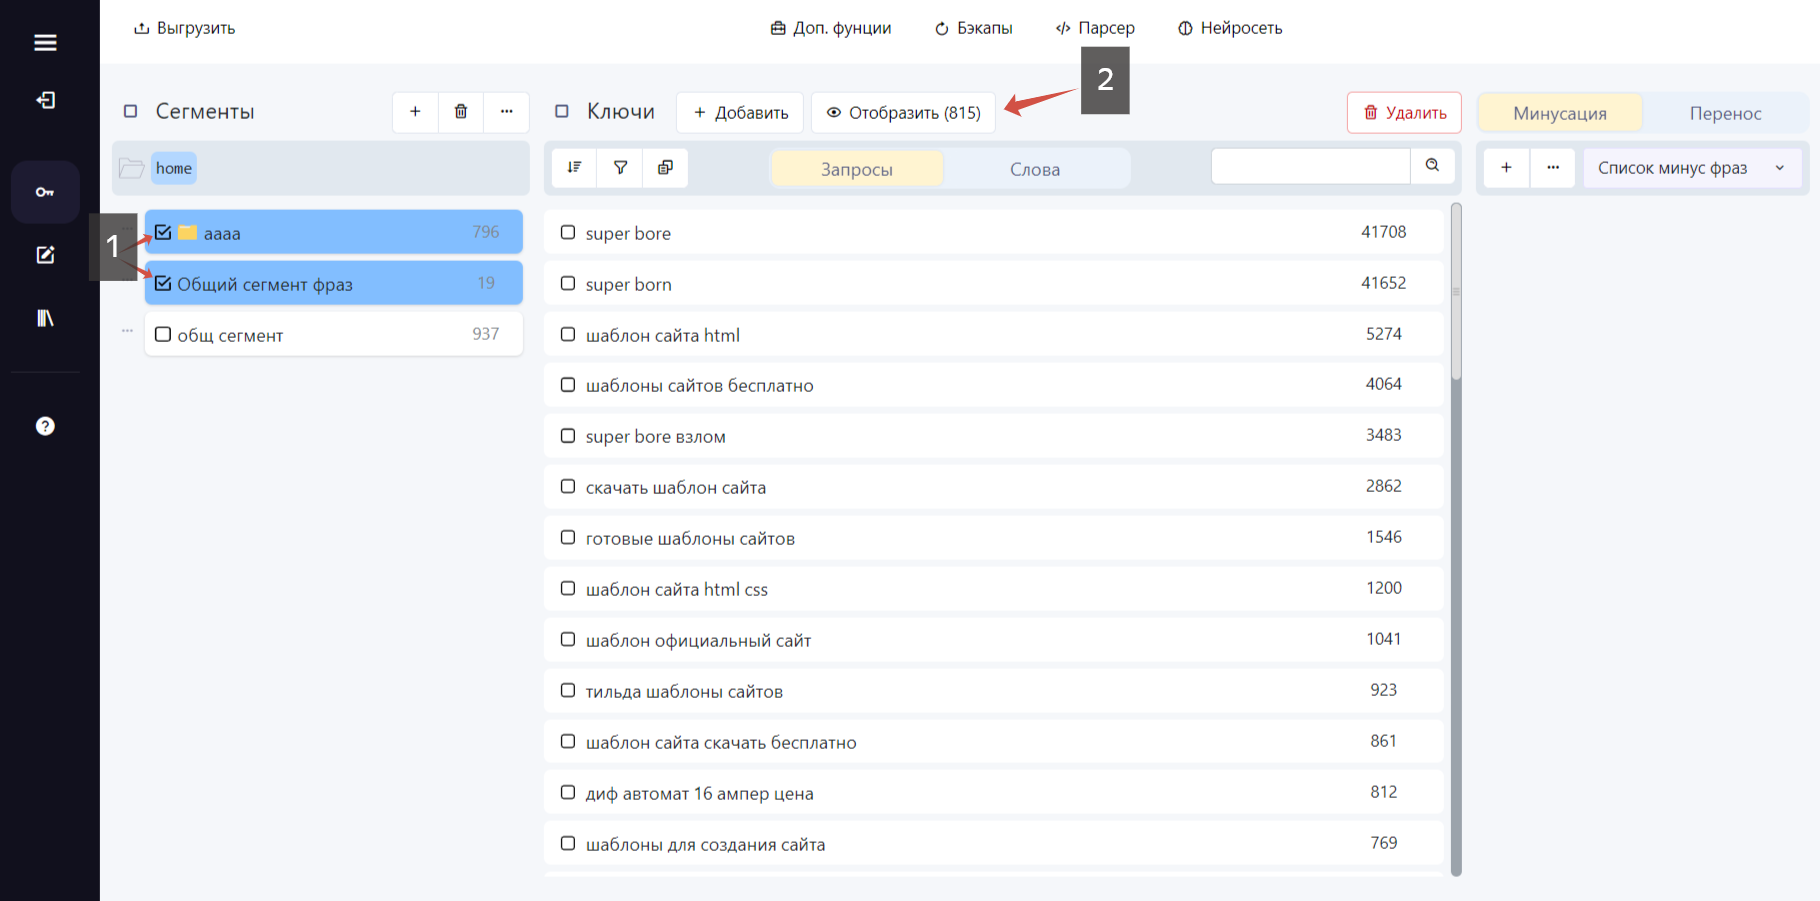The height and width of the screenshot is (901, 1820).
Task: Open the hamburger menu in sidebar
Action: click(x=45, y=42)
